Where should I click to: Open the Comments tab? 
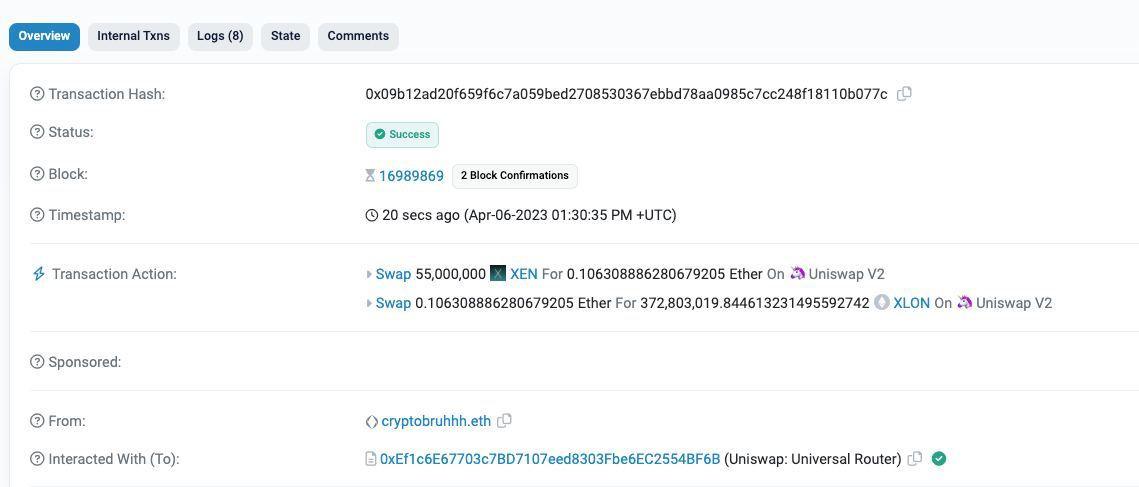[x=358, y=36]
